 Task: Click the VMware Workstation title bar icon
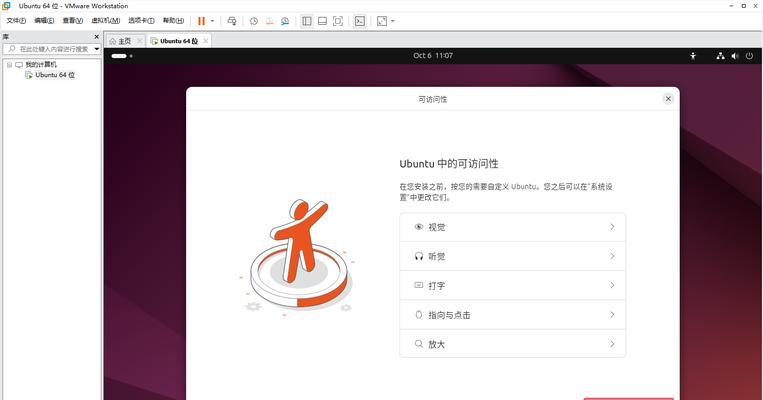pyautogui.click(x=6, y=6)
